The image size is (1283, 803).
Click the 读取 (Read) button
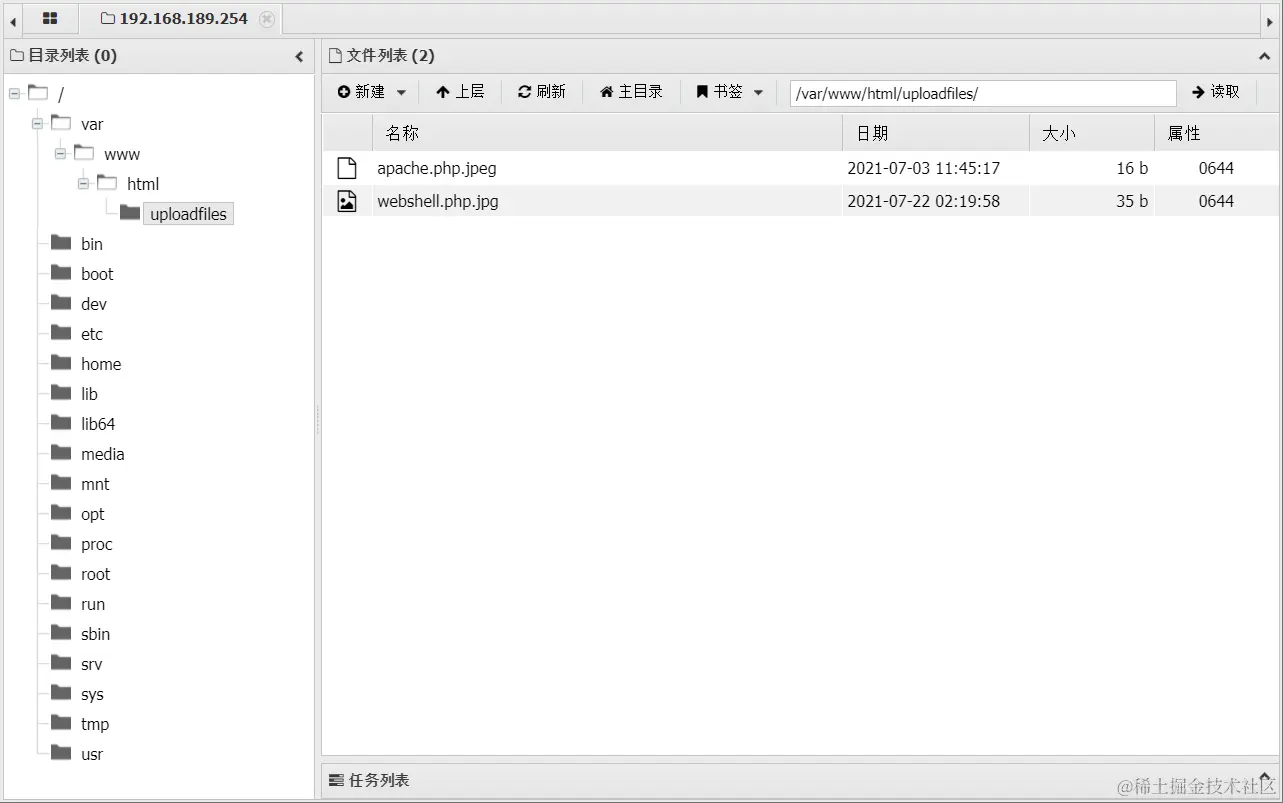(1216, 91)
